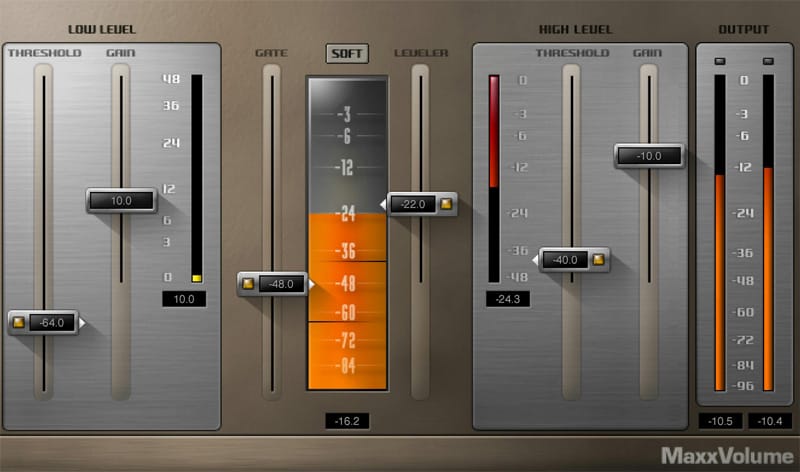Click the HIGH LEVEL section title
Screen dimensions: 800x472
(x=576, y=30)
